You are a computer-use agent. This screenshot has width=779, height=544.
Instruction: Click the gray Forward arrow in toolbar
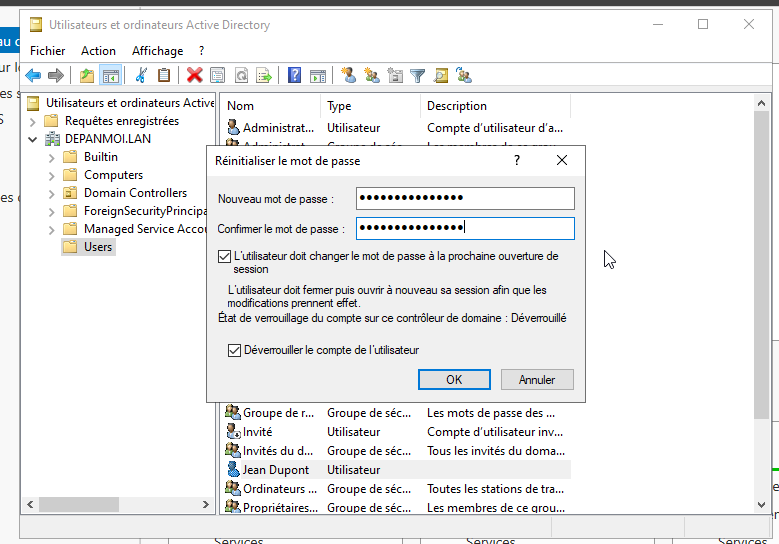[56, 76]
